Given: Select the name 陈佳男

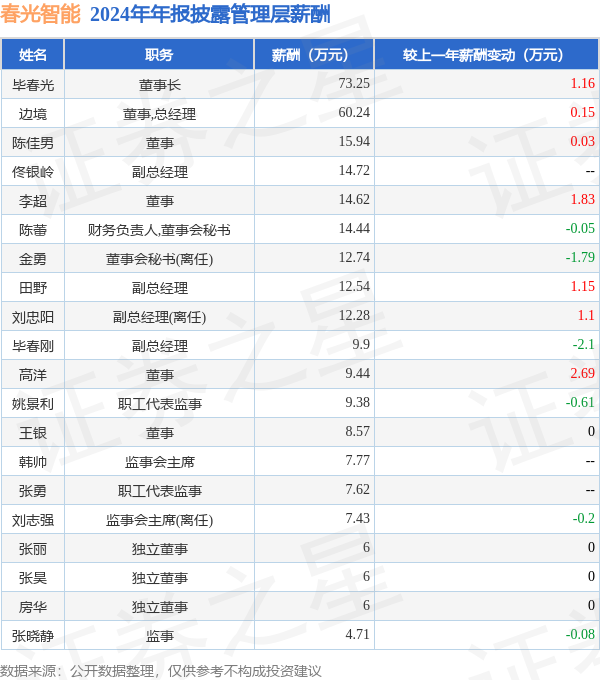Looking at the screenshot, I should pyautogui.click(x=33, y=143).
